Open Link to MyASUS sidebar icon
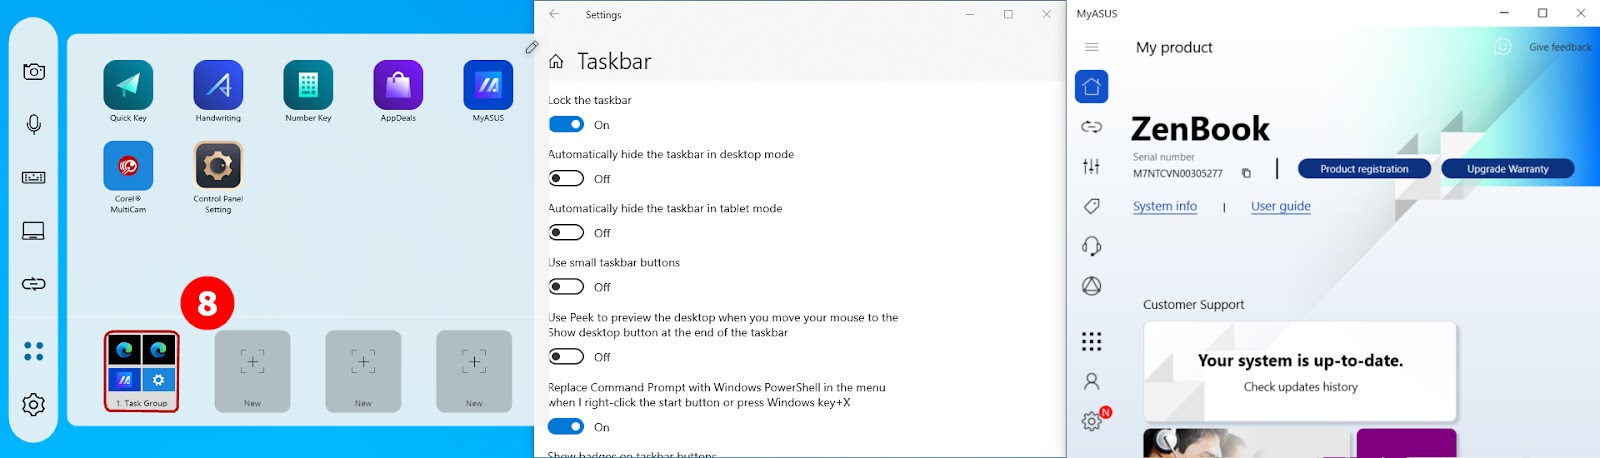This screenshot has height=458, width=1600. (x=1091, y=127)
